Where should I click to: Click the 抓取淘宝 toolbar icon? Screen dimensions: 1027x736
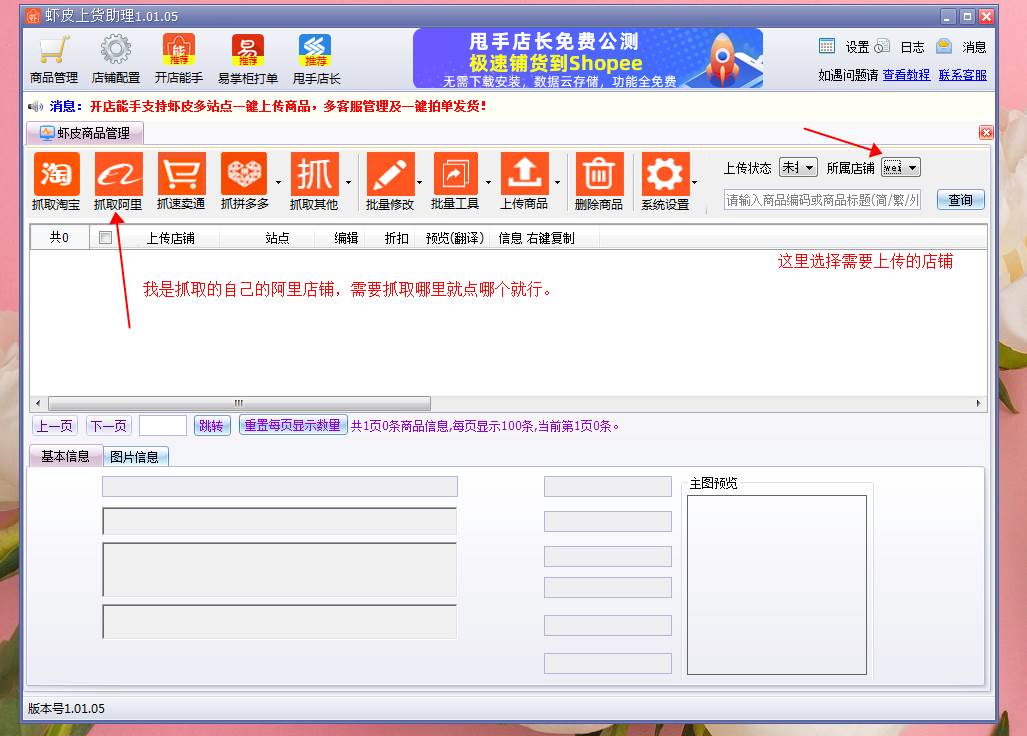coord(56,181)
